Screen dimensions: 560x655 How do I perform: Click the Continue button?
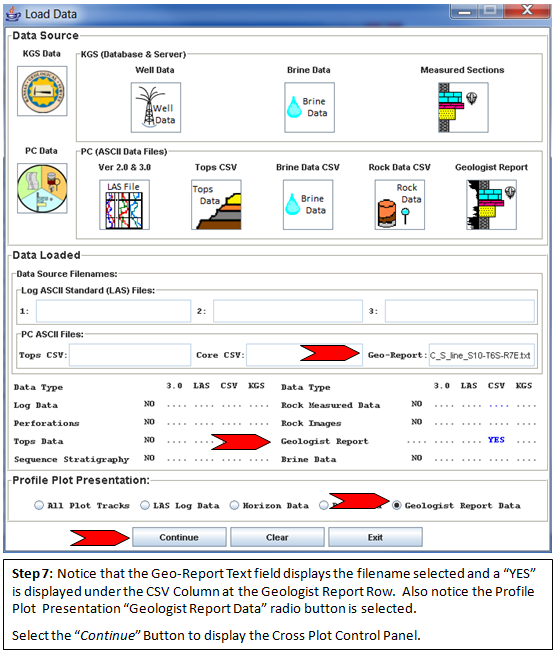pos(179,537)
